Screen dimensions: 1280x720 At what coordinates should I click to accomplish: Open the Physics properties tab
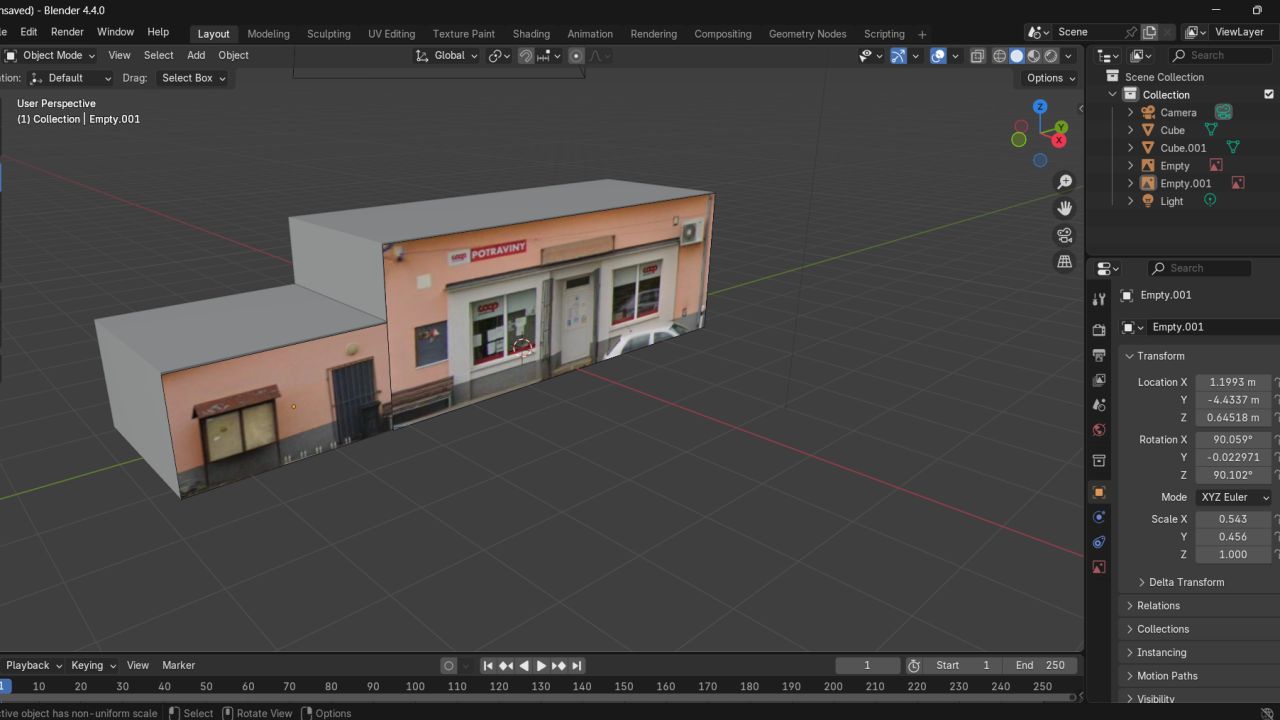(1099, 517)
